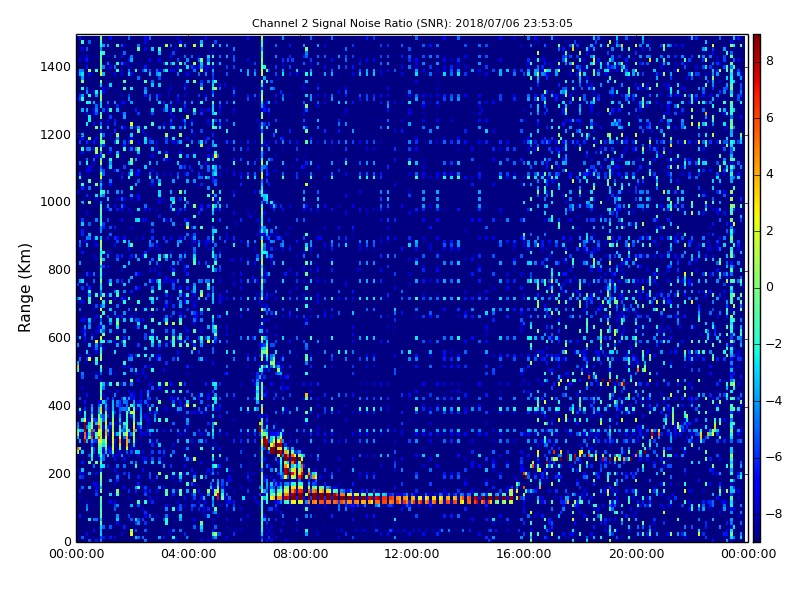This screenshot has width=800, height=600.
Task: Click the colorbar tick label 4
Action: [770, 174]
